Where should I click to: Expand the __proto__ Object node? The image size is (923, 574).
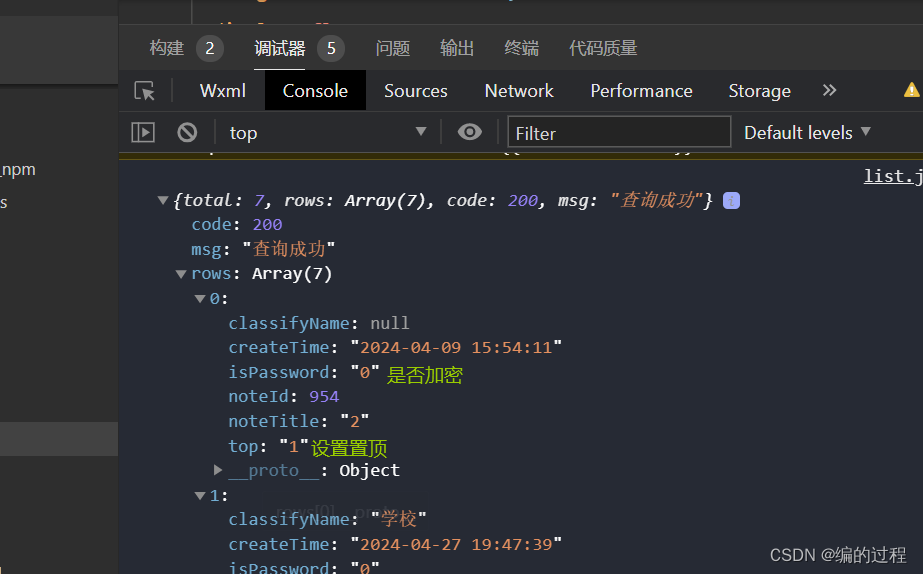(x=218, y=470)
